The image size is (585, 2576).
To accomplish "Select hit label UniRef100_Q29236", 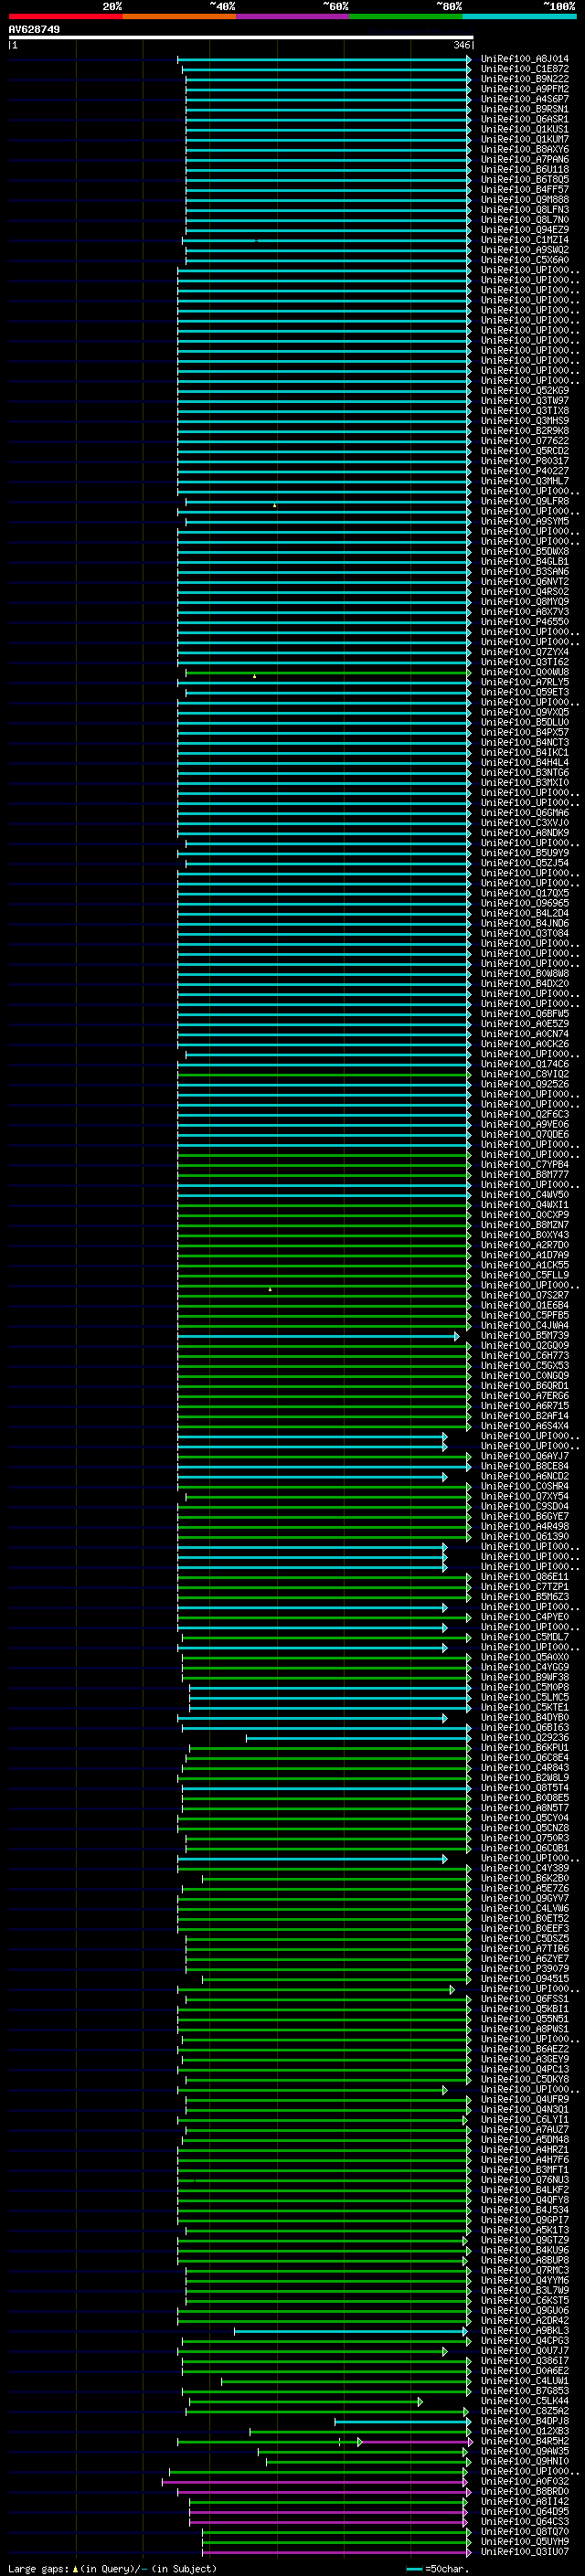I will [x=525, y=1737].
